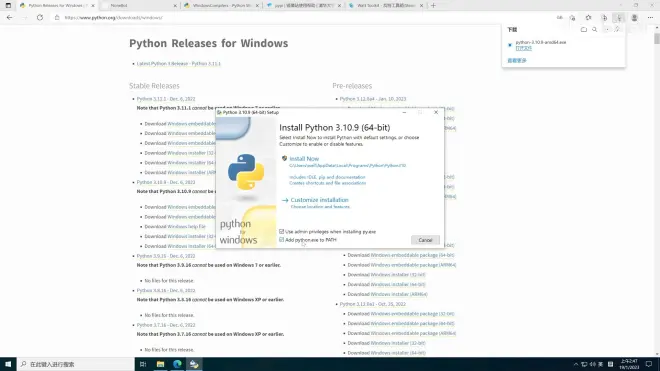This screenshot has height=371, width=660.
Task: Open Python 3.9.16 - Dec. 6, 2022 link
Action: point(166,256)
